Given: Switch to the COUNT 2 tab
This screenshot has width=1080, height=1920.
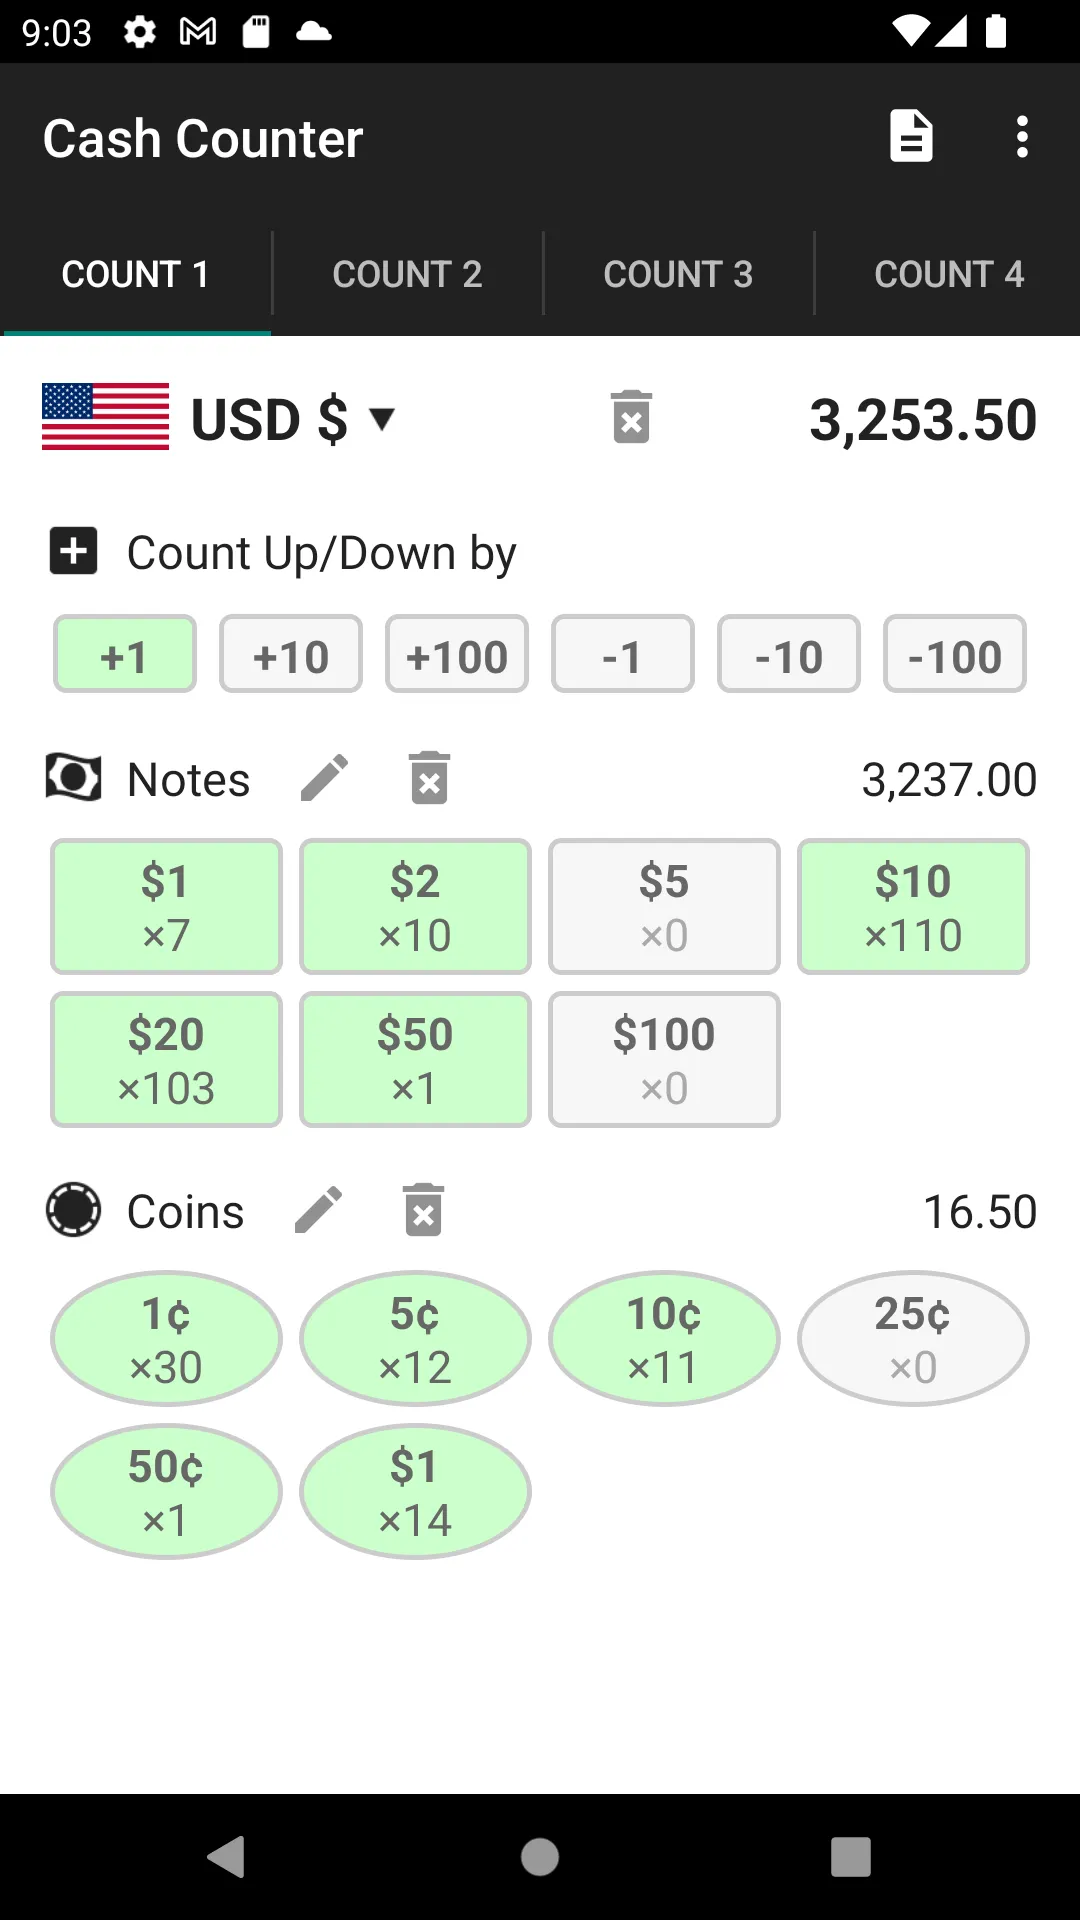Looking at the screenshot, I should (407, 274).
